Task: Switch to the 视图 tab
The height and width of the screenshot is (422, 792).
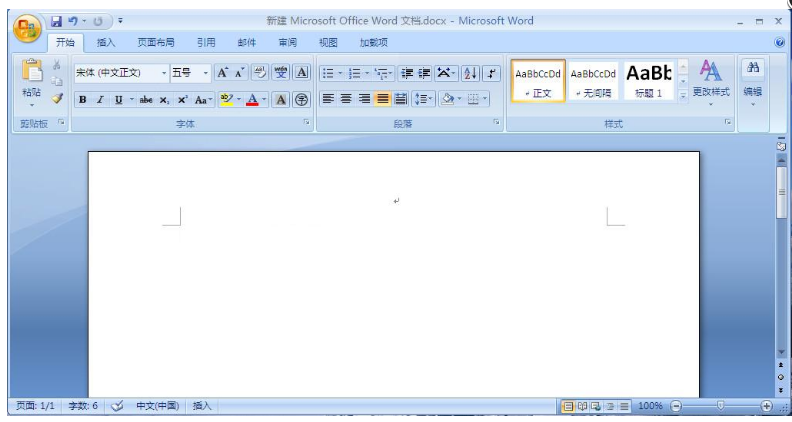Action: pos(328,43)
